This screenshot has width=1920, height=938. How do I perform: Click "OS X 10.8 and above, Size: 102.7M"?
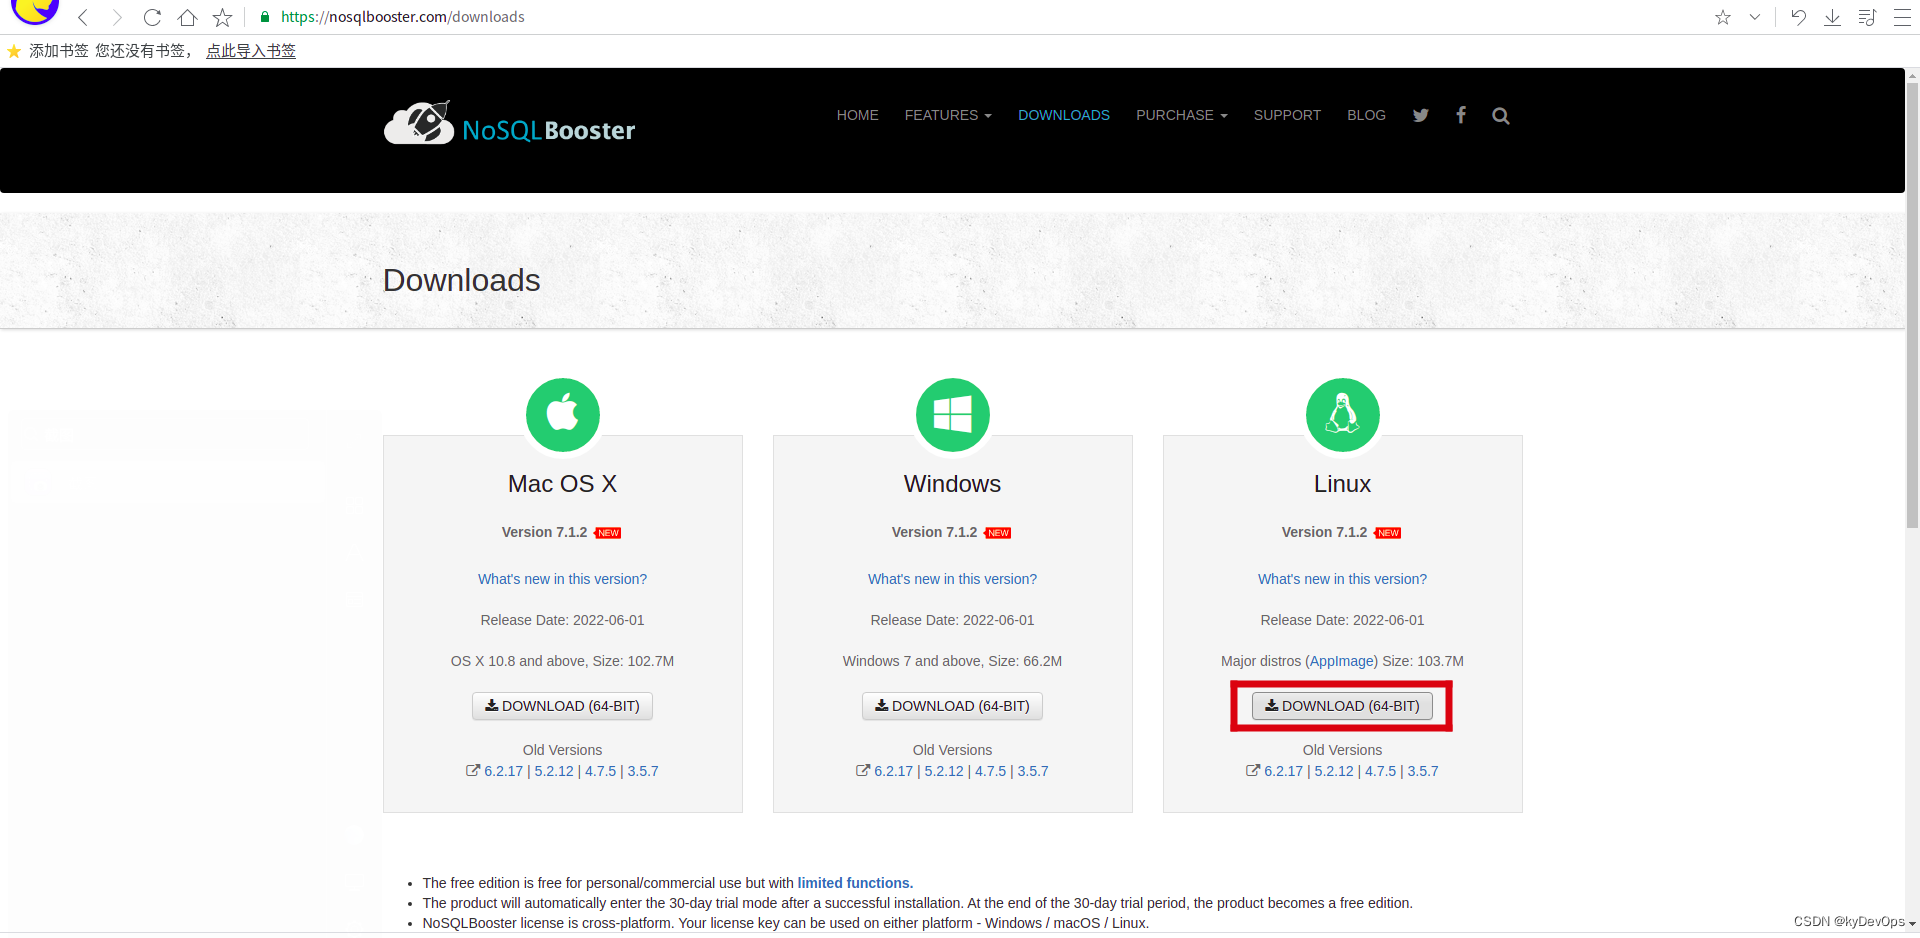[x=562, y=661]
